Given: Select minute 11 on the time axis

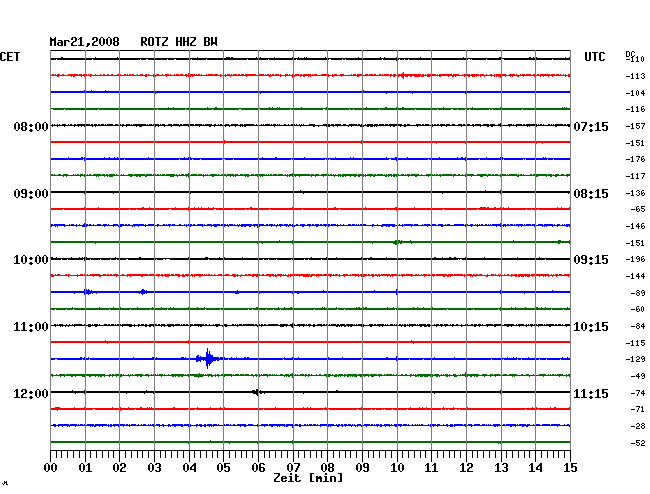Looking at the screenshot, I should (431, 468).
